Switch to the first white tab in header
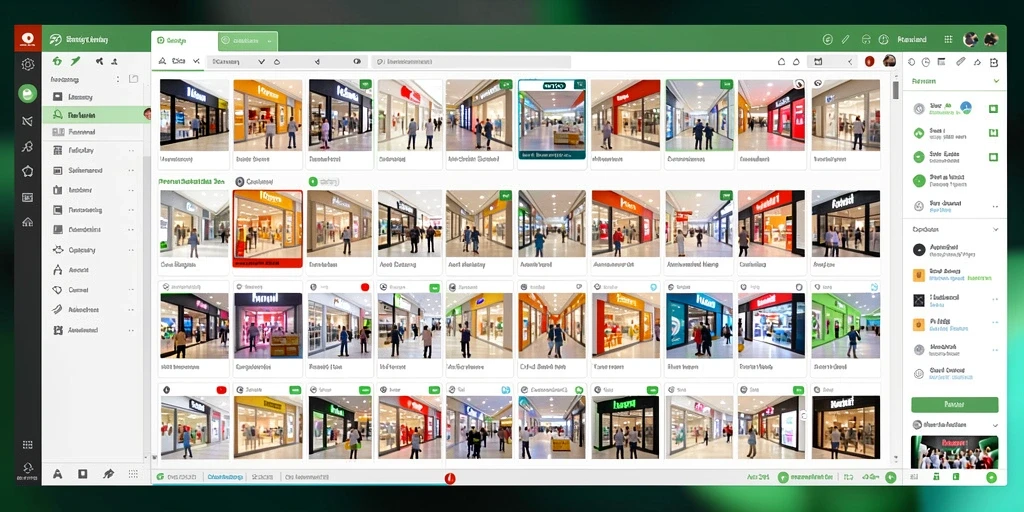Image resolution: width=1024 pixels, height=512 pixels. pos(184,41)
